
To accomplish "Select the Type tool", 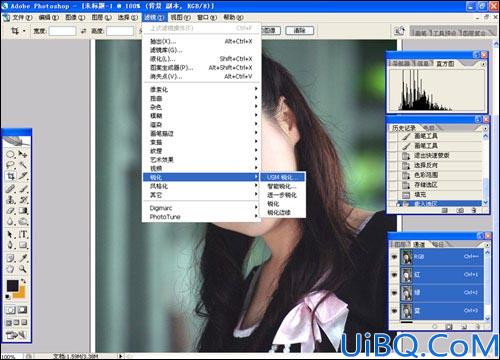I will 23,234.
